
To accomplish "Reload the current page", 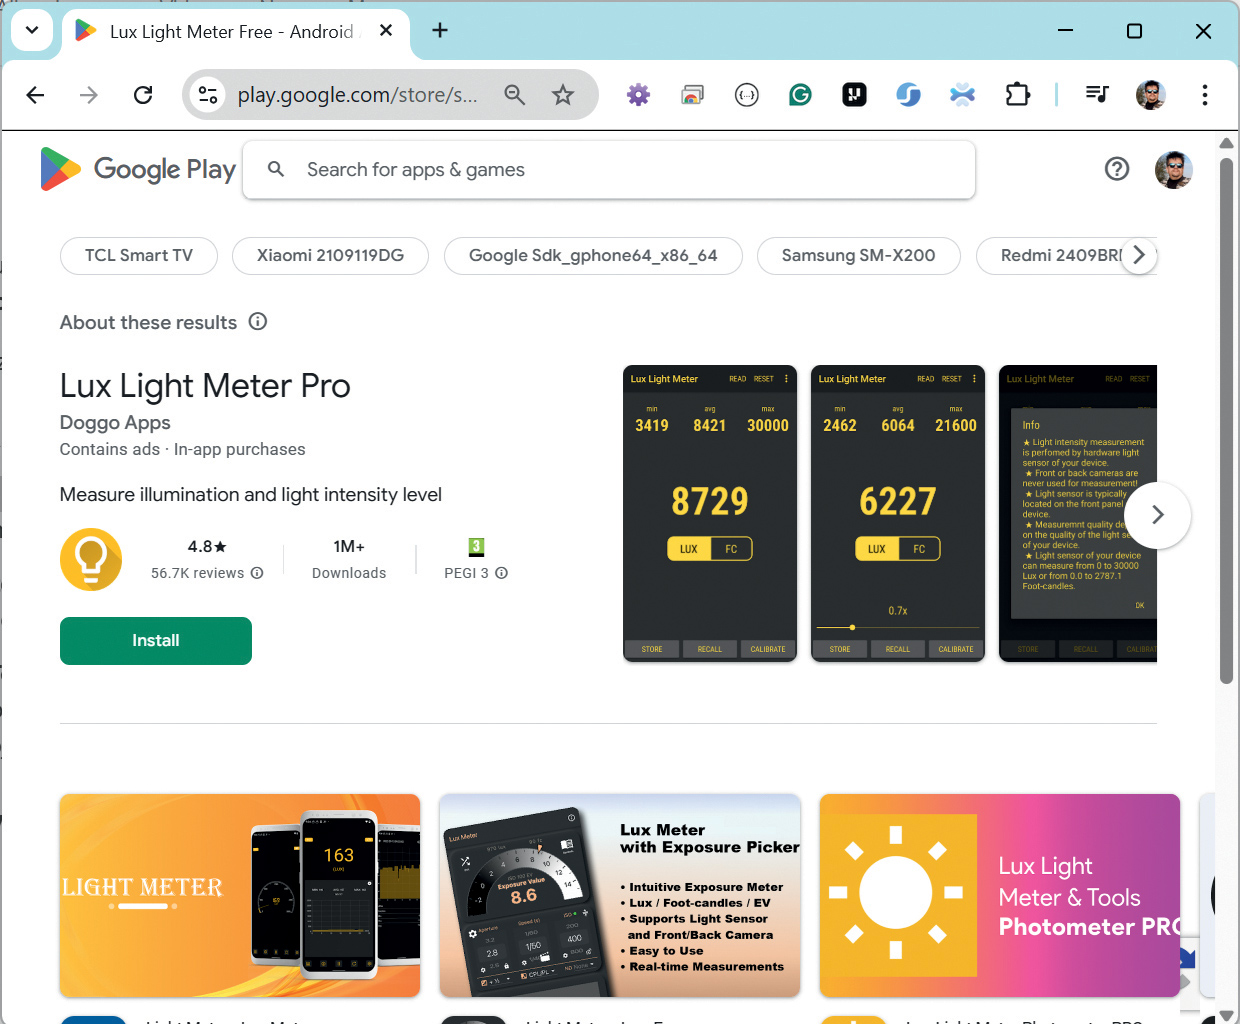I will [143, 95].
